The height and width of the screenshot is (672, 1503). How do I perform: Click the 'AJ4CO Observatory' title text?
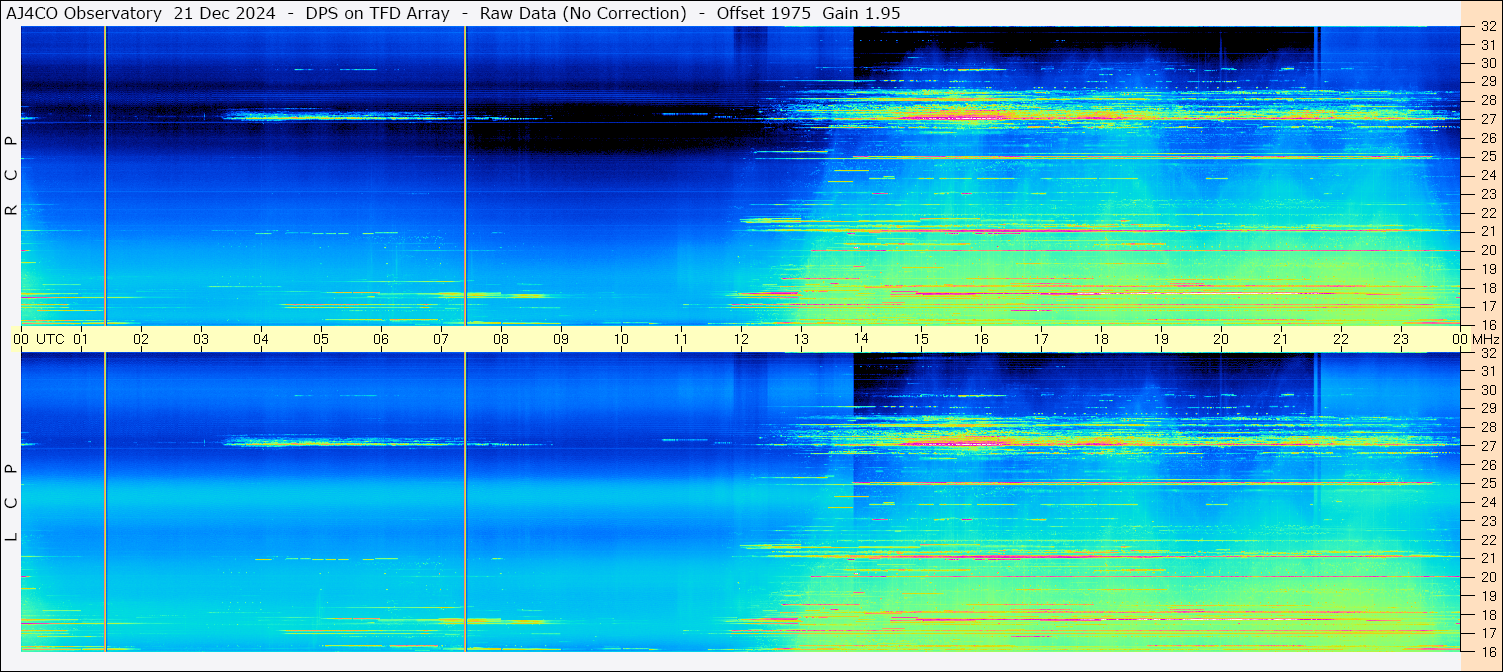84,13
